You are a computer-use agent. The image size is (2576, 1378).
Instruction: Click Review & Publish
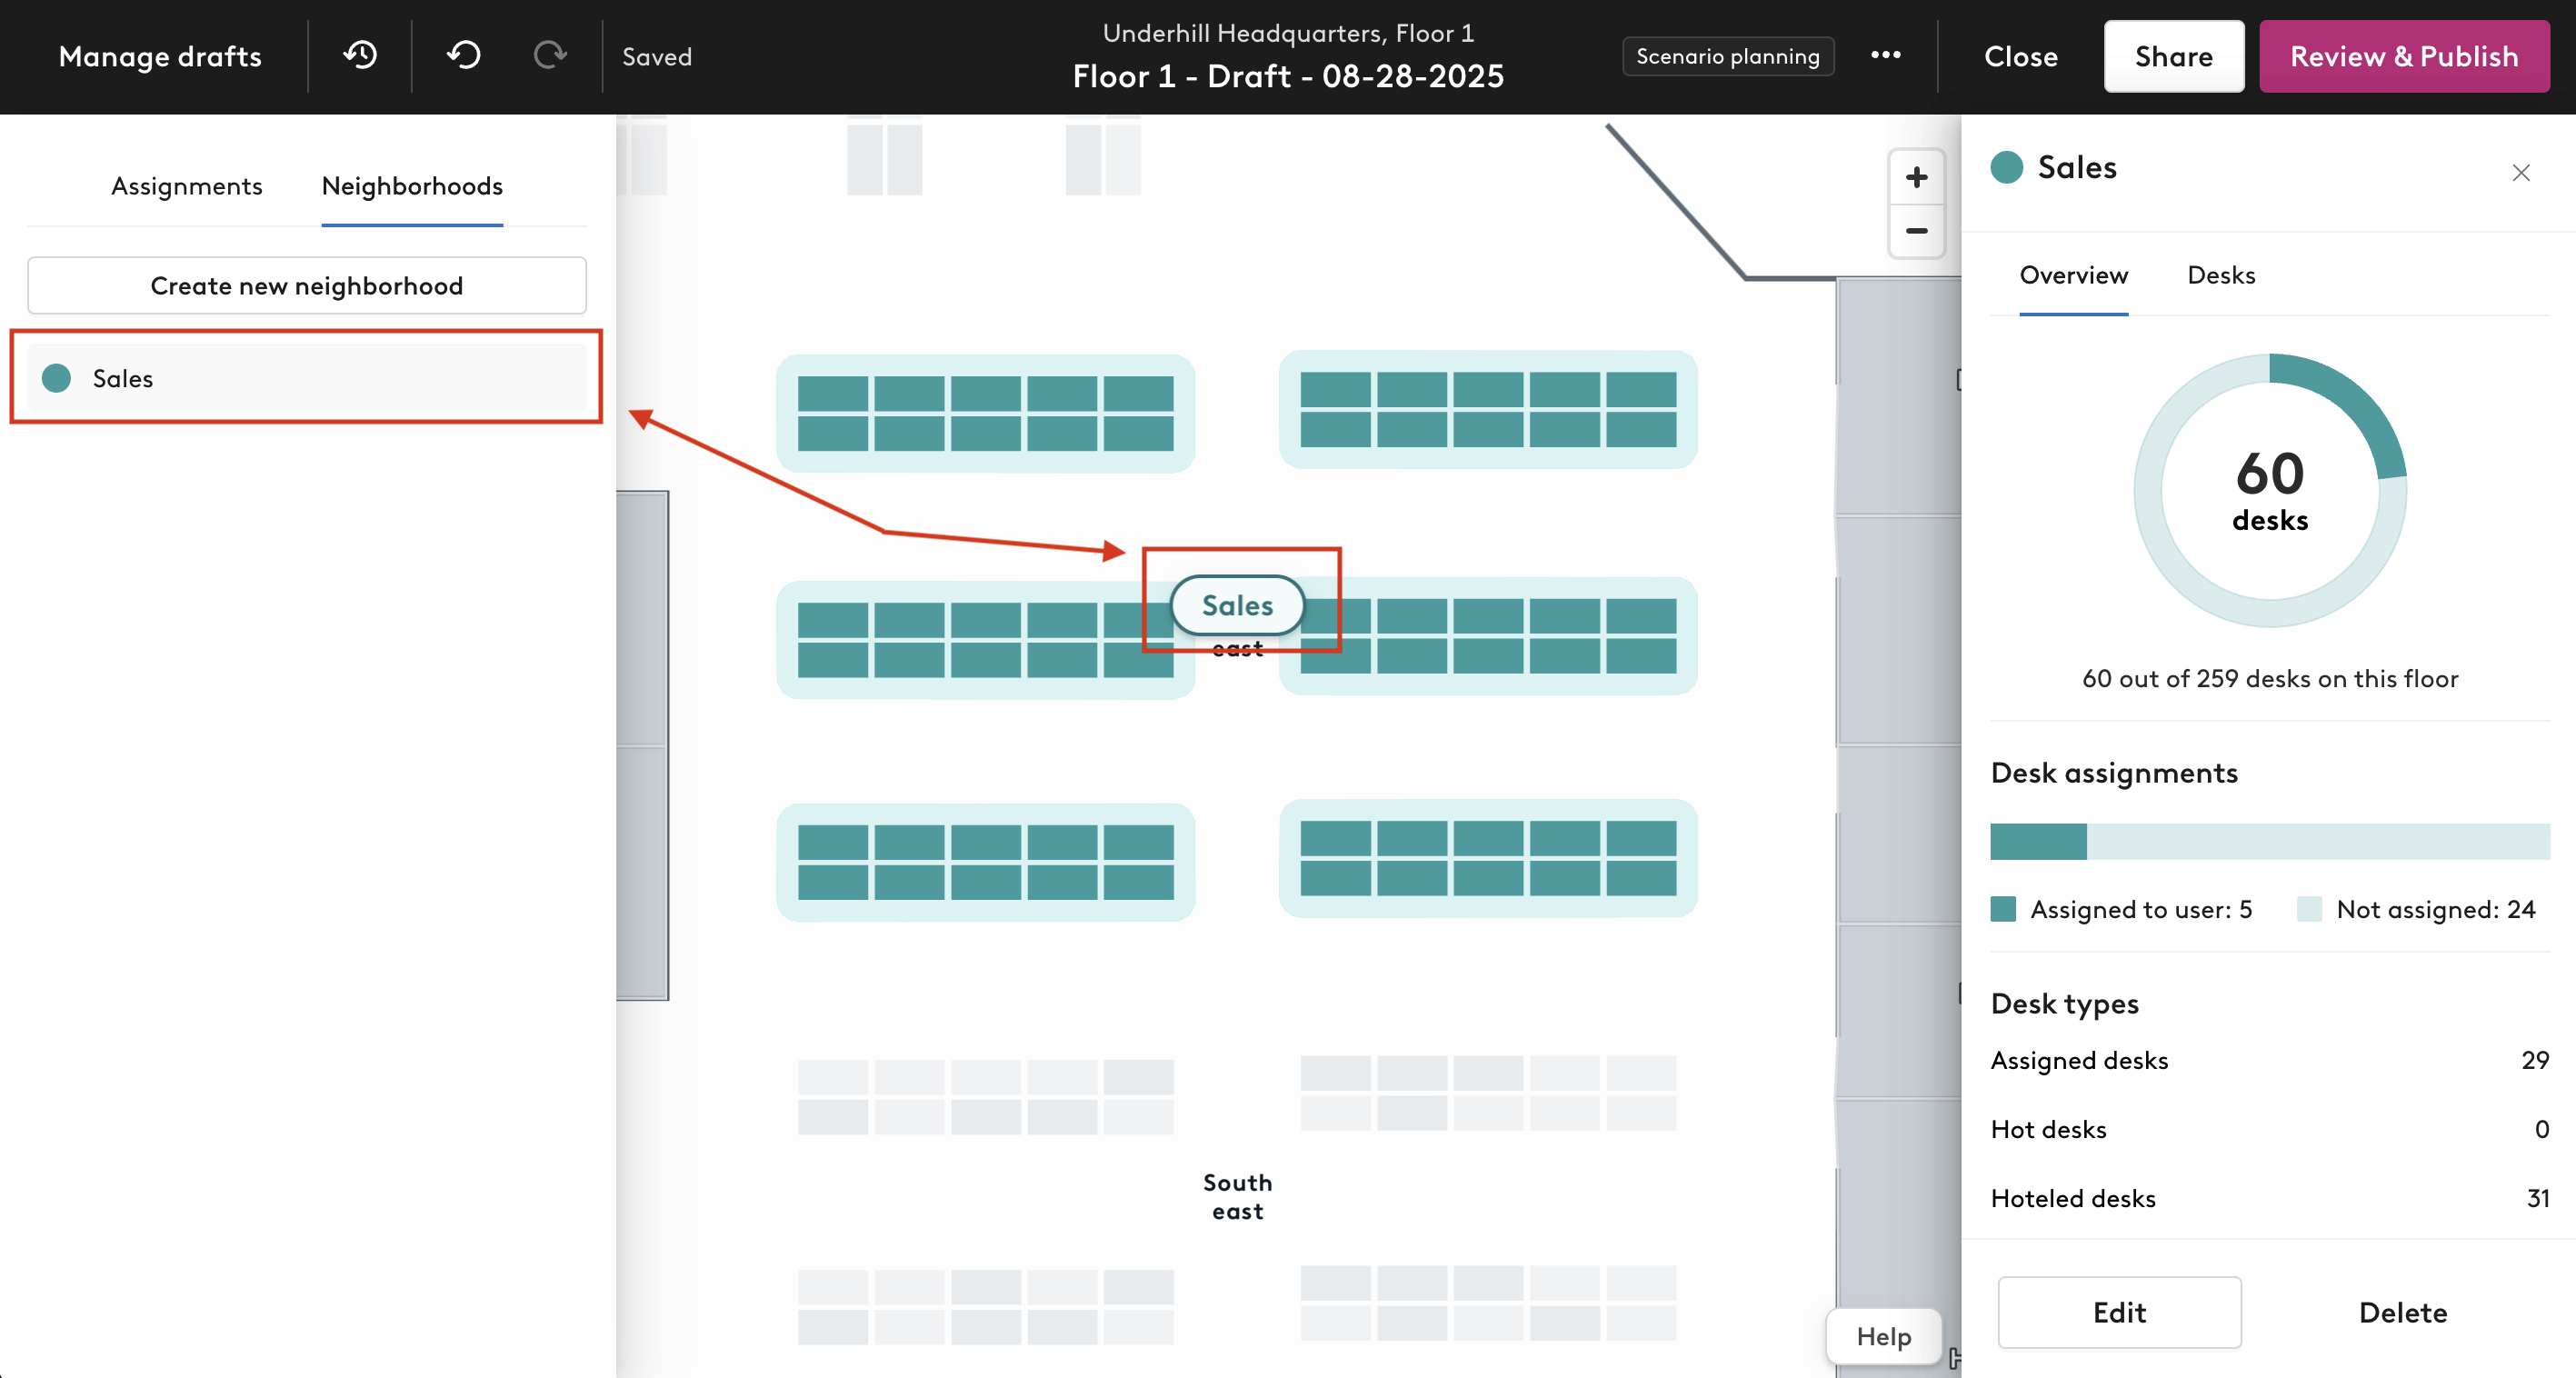click(2404, 56)
